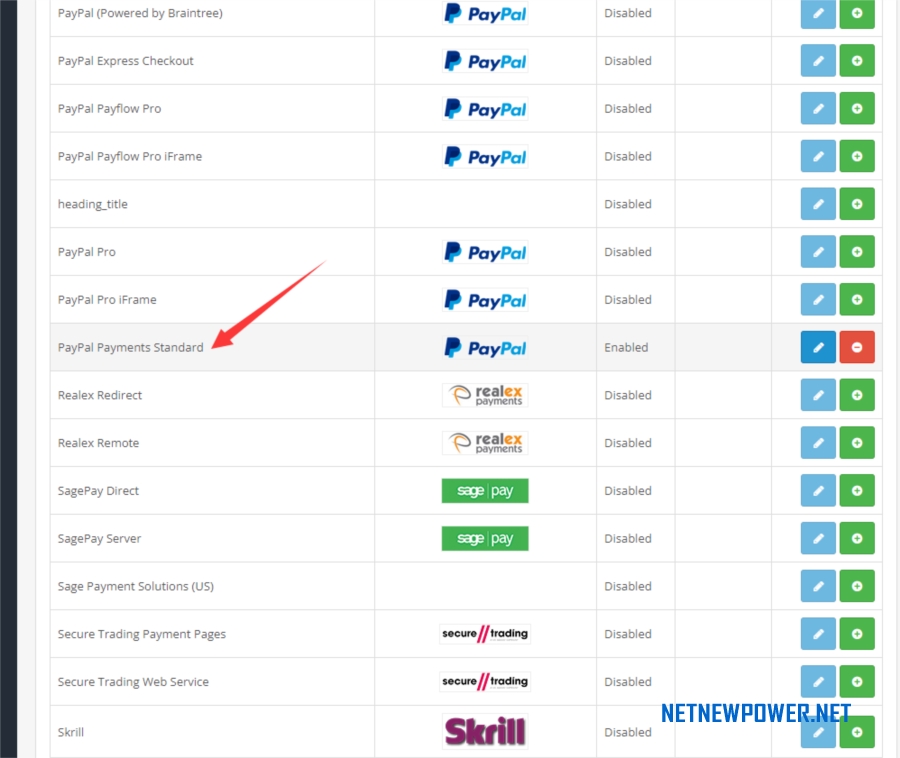The image size is (900, 758).
Task: Click the PayPal logo beside PayPal Payments Standard
Action: pyautogui.click(x=485, y=347)
